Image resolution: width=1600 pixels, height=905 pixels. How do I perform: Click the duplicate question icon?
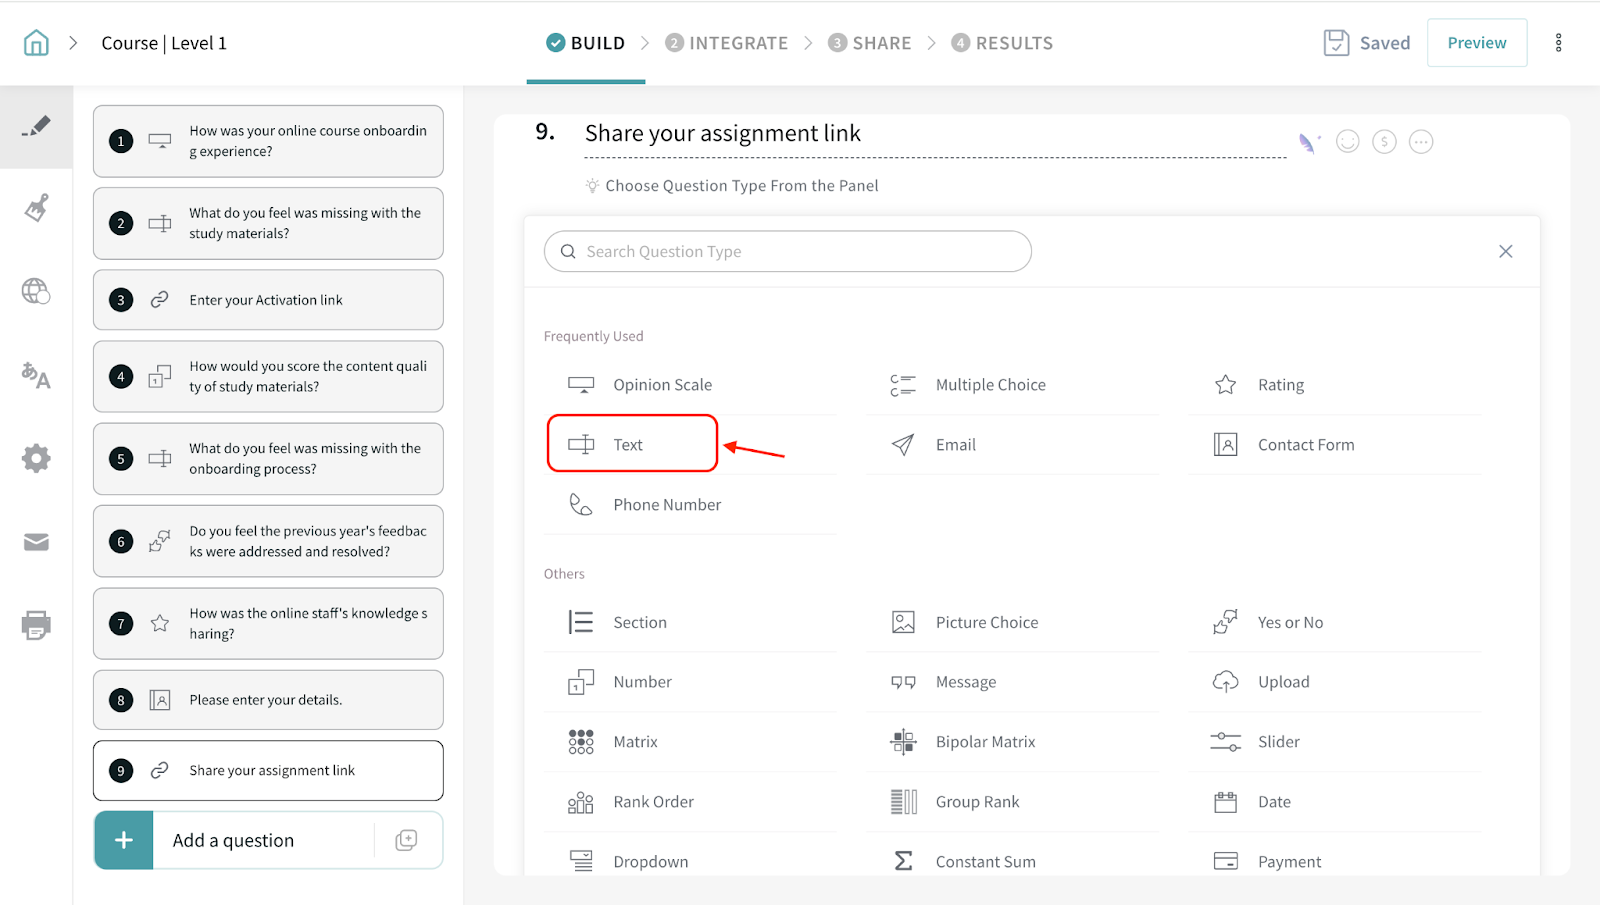point(406,840)
